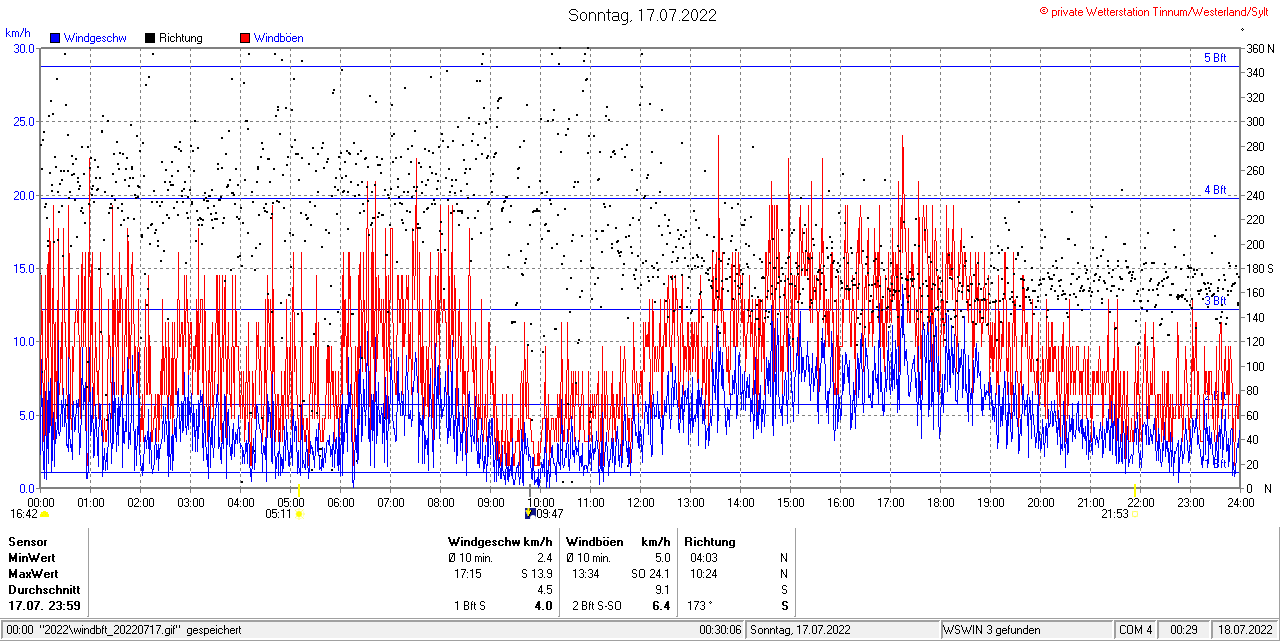This screenshot has height=641, width=1280.
Task: Click the Durchschnitt row header
Action: [x=44, y=590]
